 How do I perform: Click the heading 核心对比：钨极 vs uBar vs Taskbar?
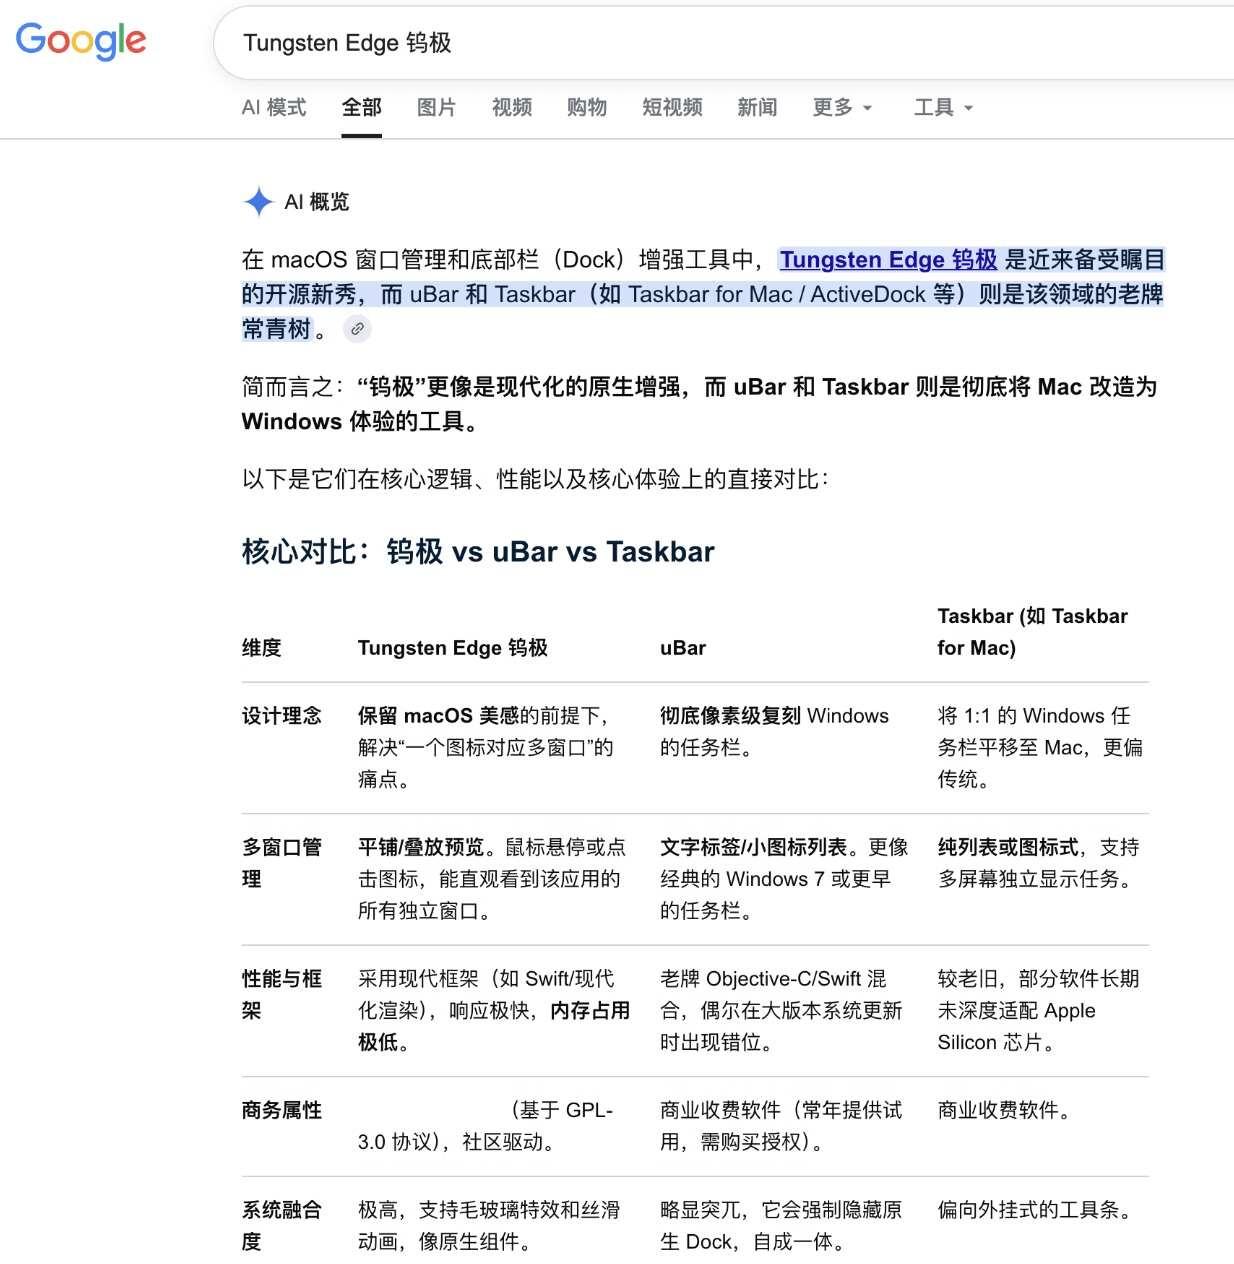pyautogui.click(x=478, y=552)
